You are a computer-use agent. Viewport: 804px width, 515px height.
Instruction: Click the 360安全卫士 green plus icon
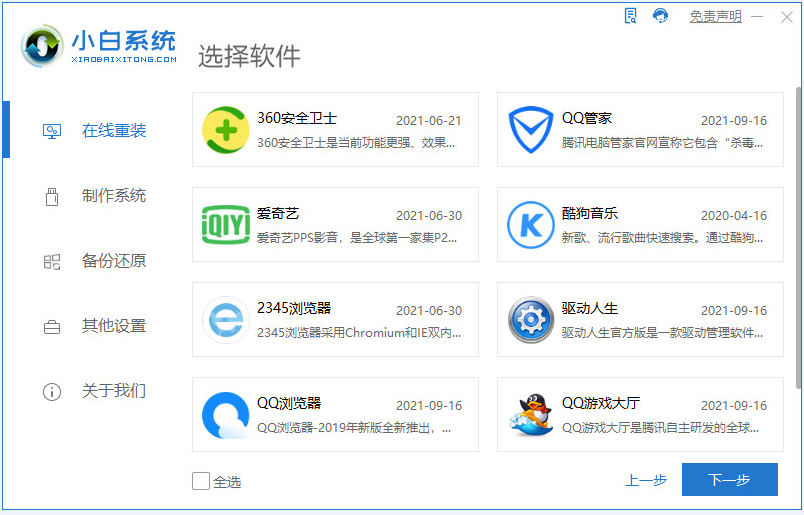226,130
